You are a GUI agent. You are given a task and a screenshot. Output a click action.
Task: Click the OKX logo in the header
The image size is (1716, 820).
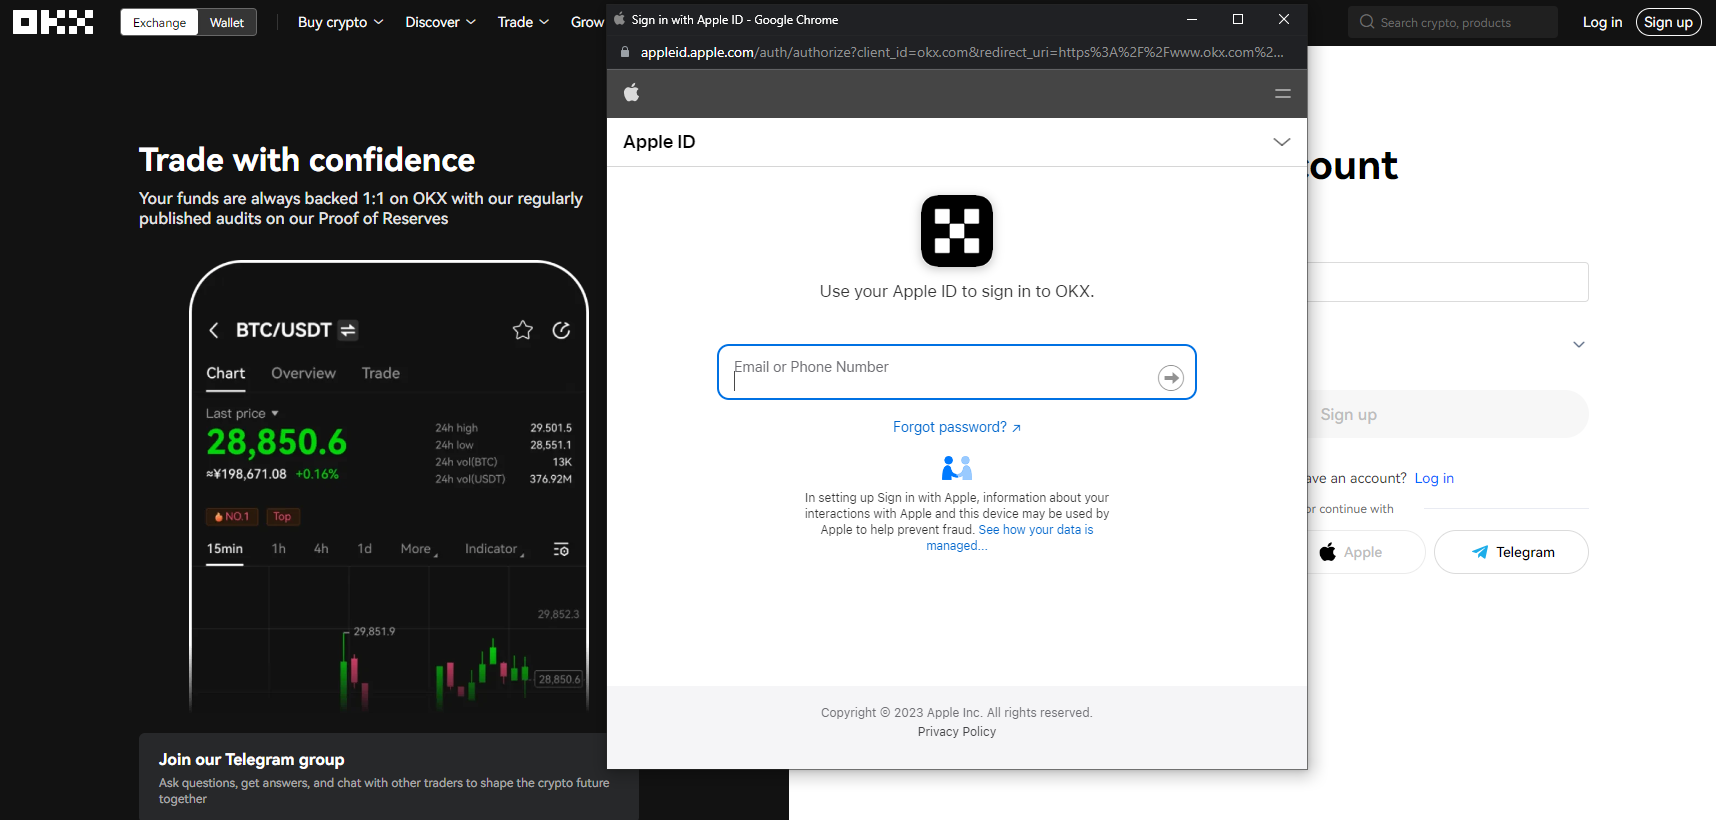53,22
